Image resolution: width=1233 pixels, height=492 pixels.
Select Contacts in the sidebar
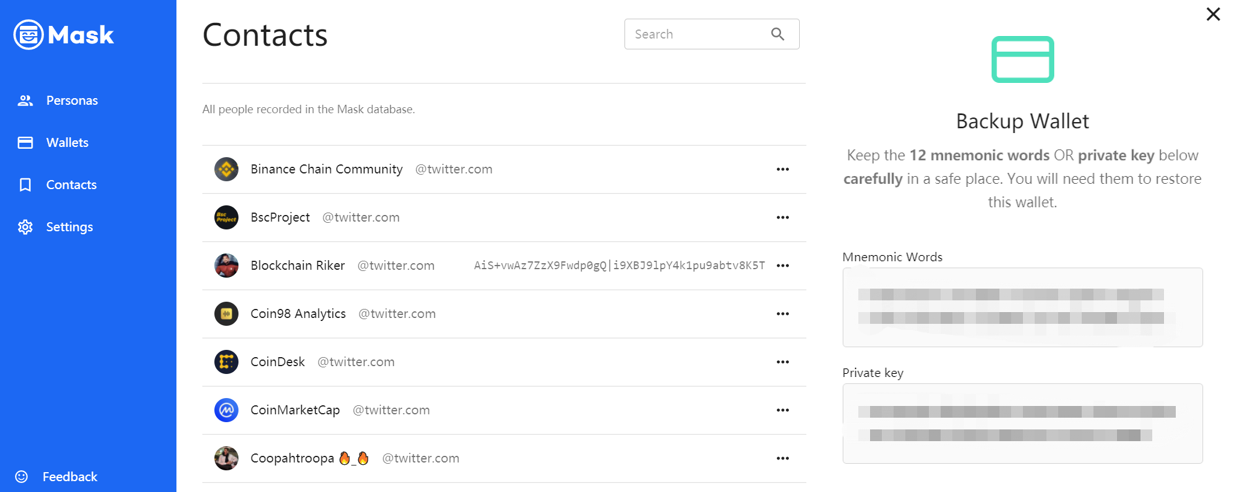tap(71, 185)
